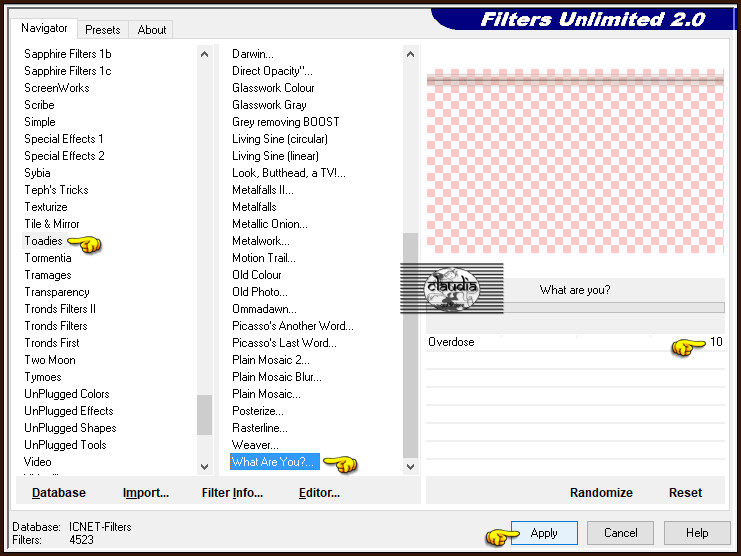The width and height of the screenshot is (741, 556).
Task: Select Rasterline... filter
Action: 259,428
